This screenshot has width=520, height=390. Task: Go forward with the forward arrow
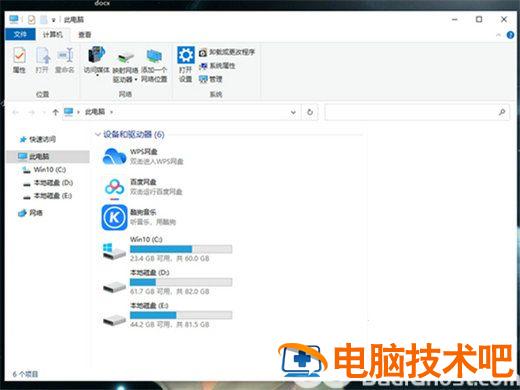32,112
